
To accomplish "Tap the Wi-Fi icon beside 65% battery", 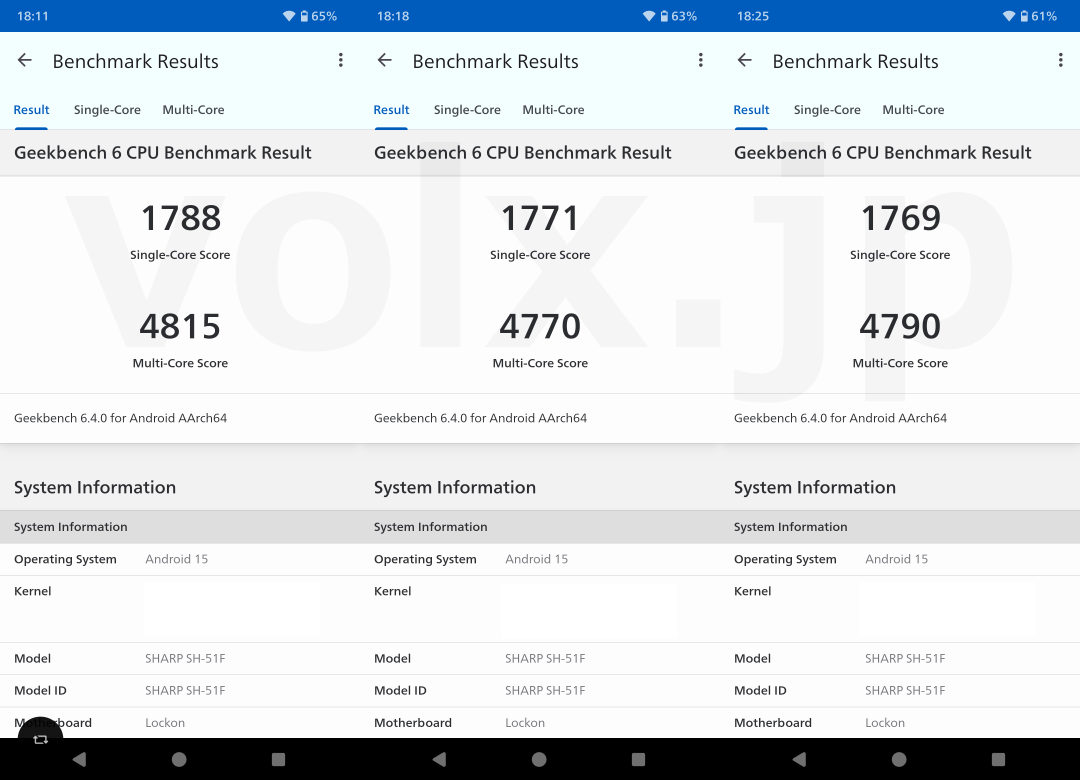I will pos(289,16).
